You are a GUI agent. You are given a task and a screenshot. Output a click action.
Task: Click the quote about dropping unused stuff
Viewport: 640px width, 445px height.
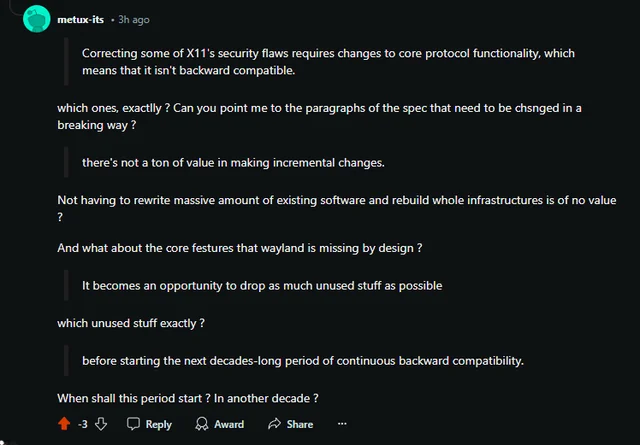point(262,285)
